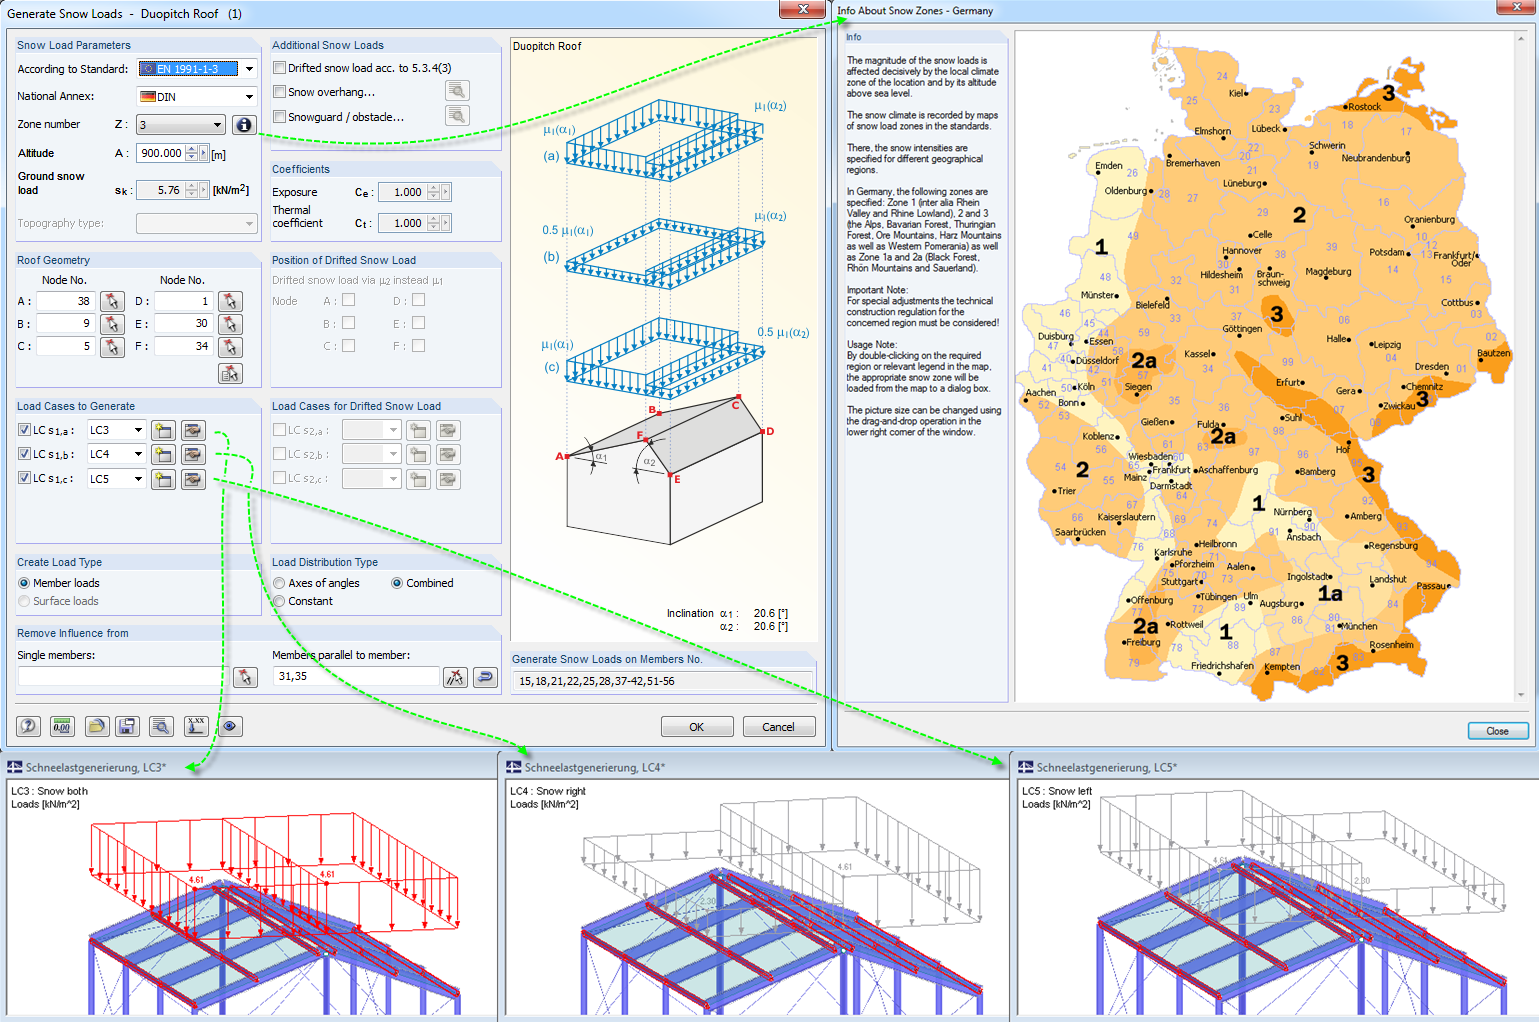Screen dimensions: 1539x1022
Task: Create new load case for LC s1,b
Action: click(x=162, y=454)
